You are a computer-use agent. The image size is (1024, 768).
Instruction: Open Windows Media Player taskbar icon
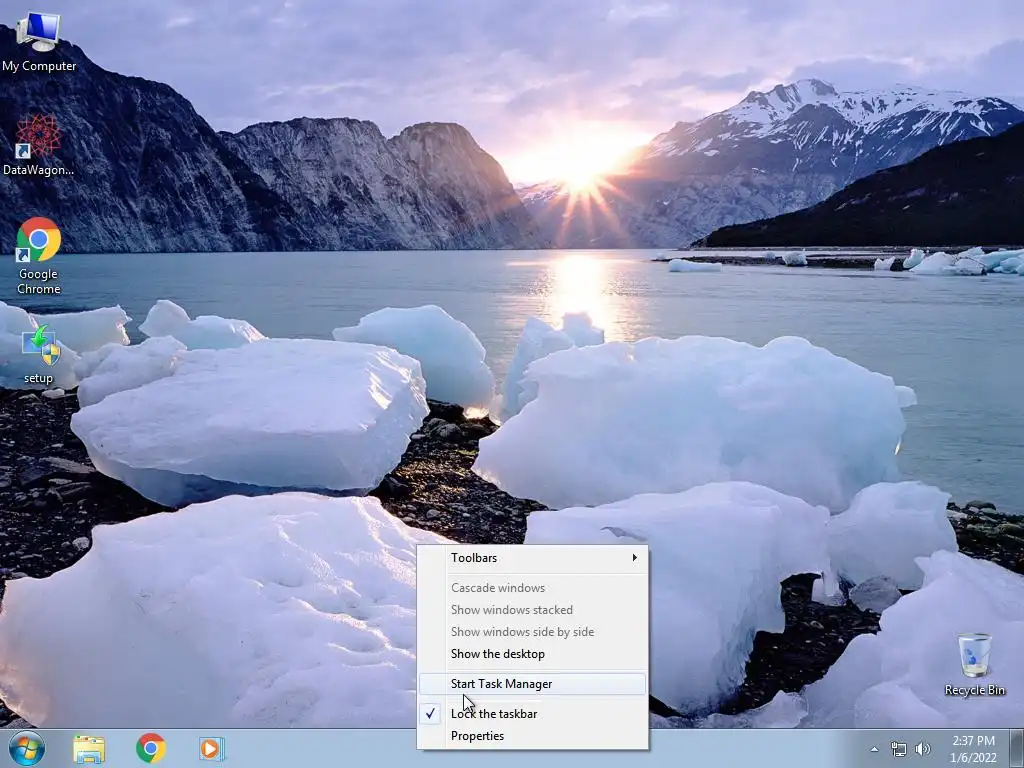coord(212,749)
